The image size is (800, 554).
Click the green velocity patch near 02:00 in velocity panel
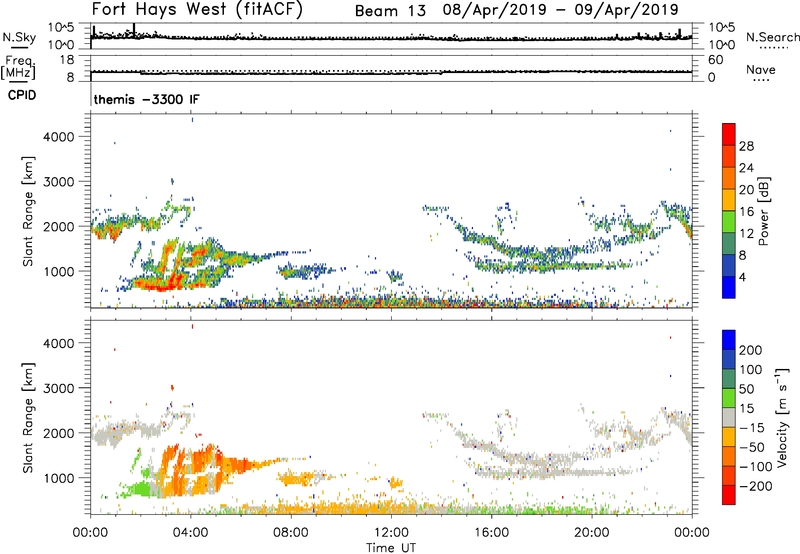(x=139, y=489)
